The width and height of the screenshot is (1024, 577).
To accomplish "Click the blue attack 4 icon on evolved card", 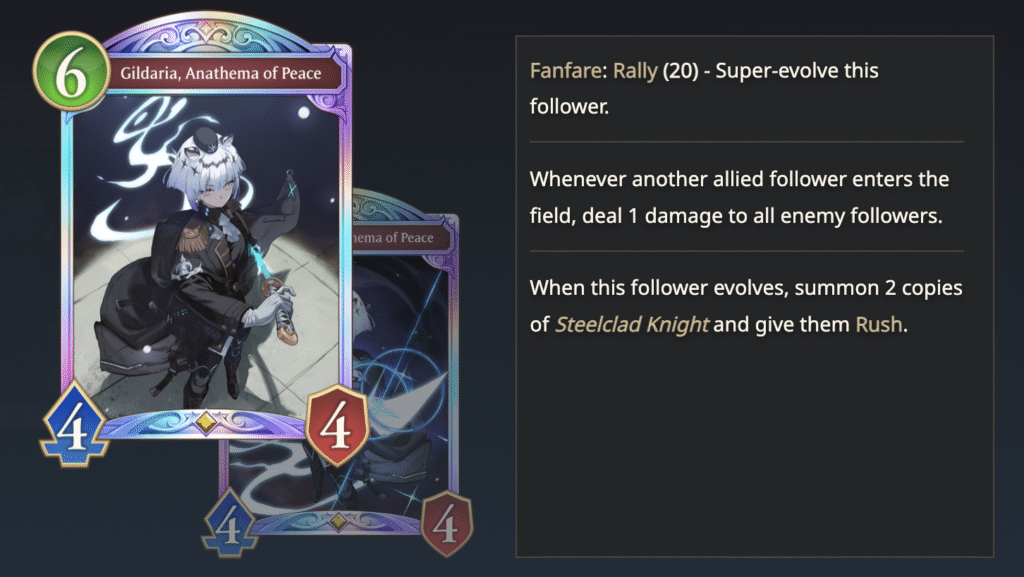I will pos(229,523).
